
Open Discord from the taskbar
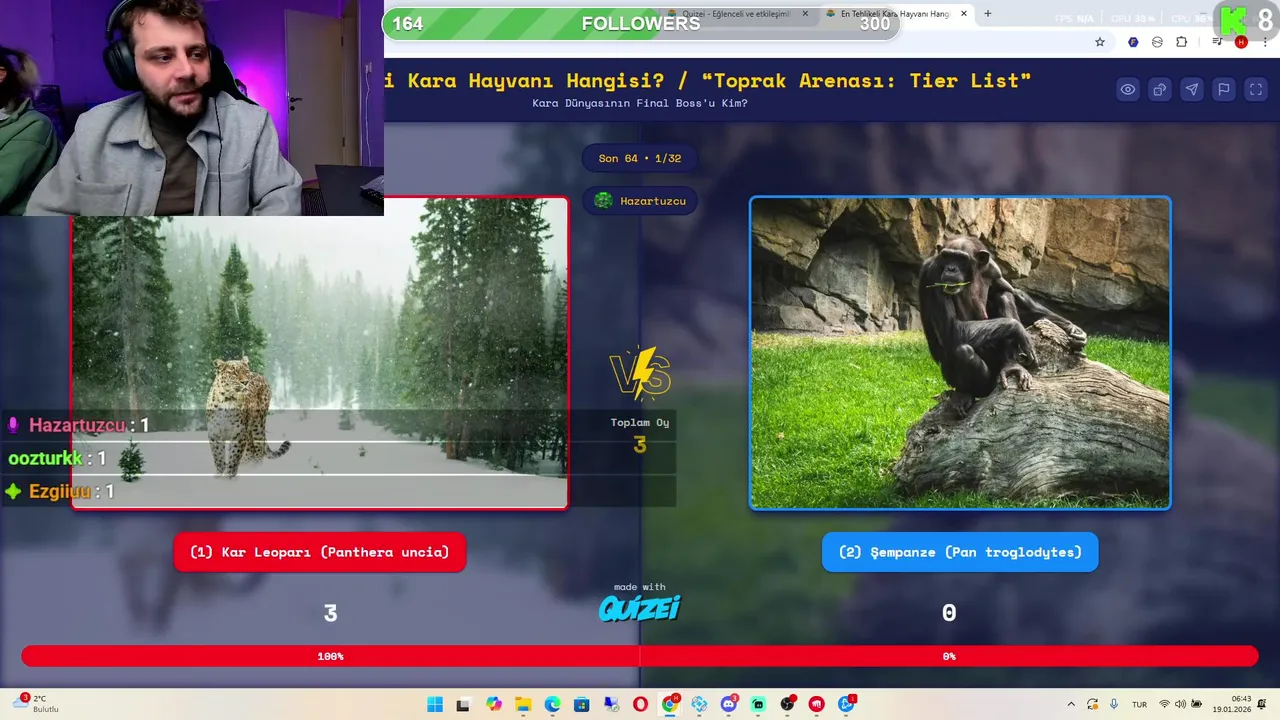coord(729,704)
